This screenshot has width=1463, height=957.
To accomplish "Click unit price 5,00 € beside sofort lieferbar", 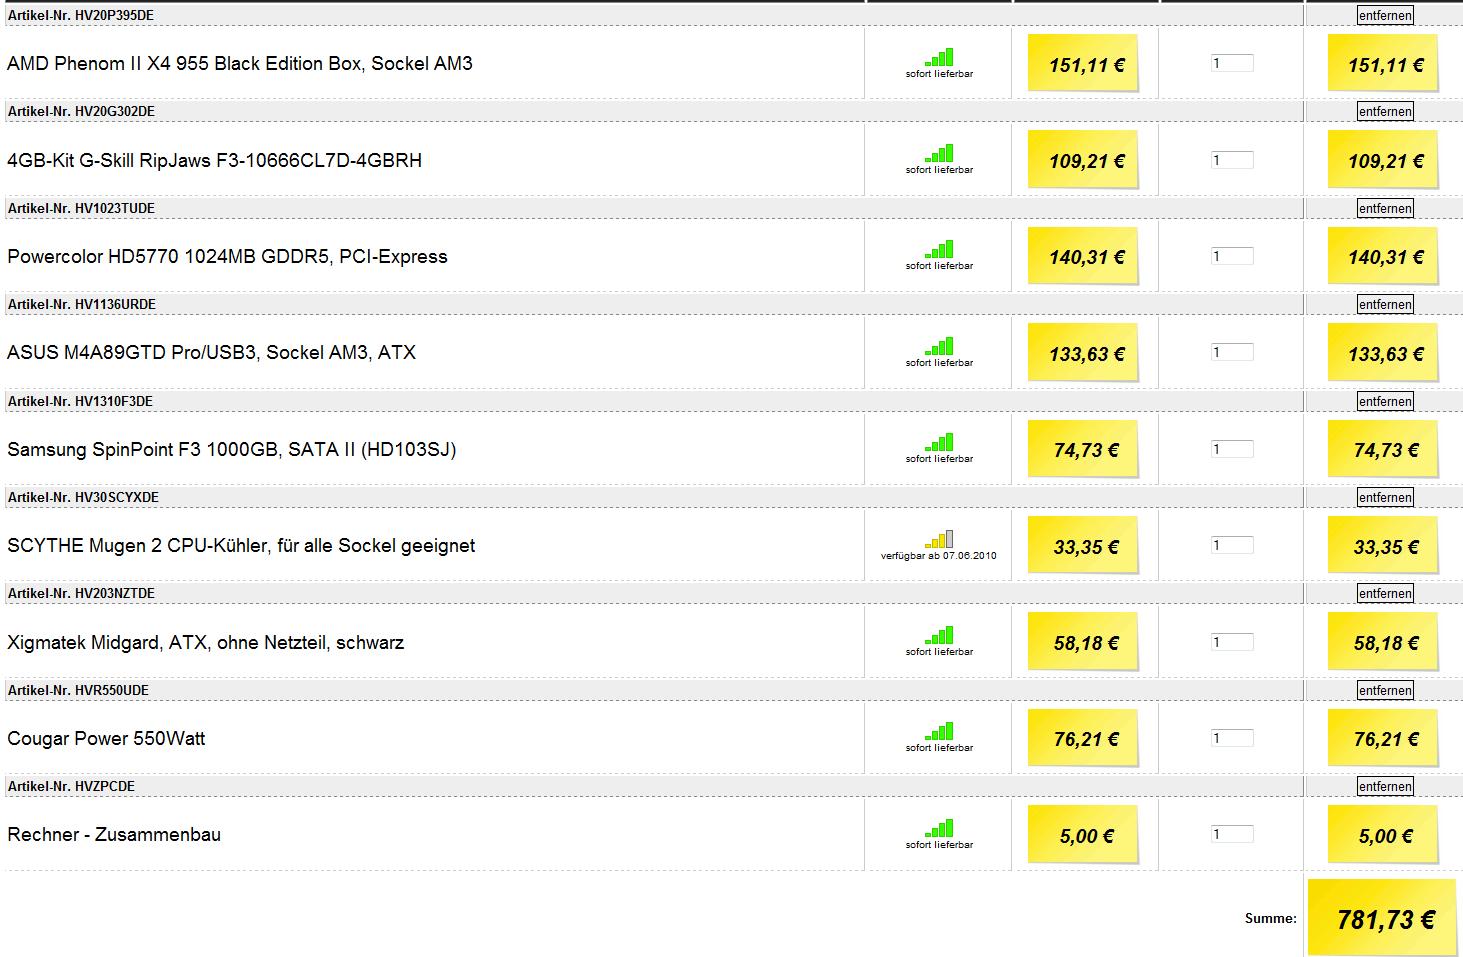I will 1086,836.
